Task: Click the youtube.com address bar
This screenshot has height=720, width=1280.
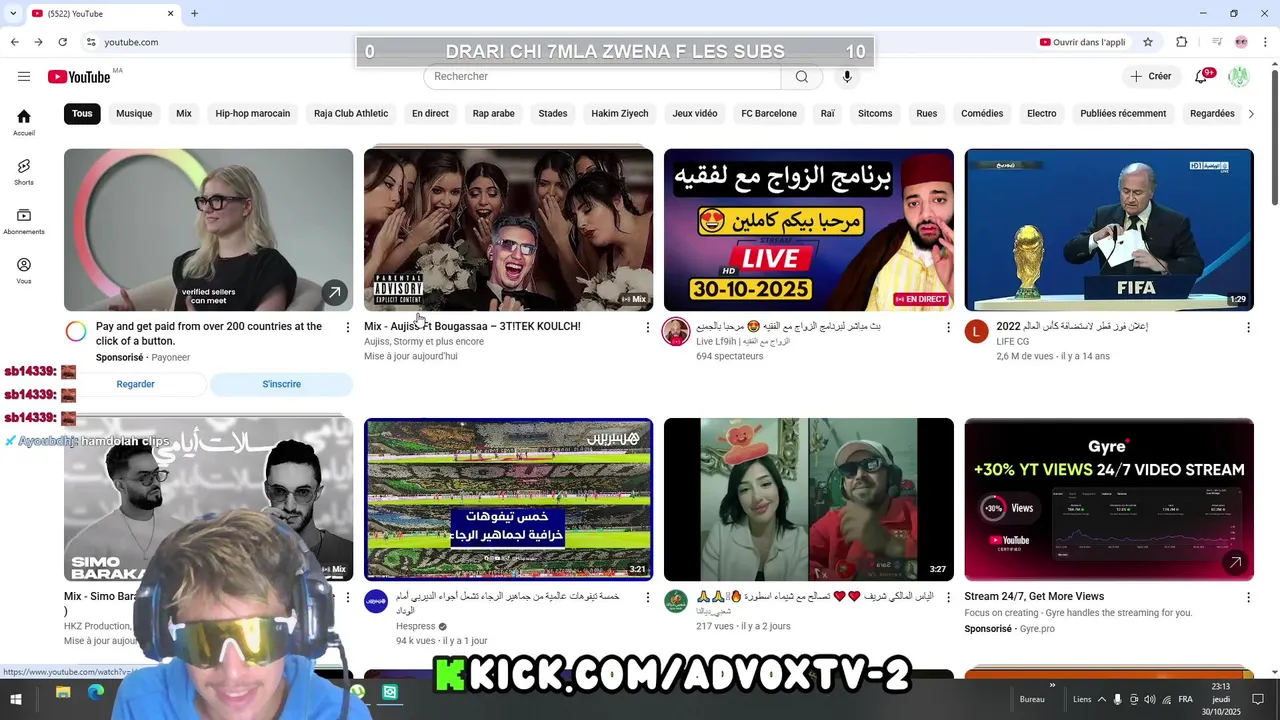Action: coord(560,42)
